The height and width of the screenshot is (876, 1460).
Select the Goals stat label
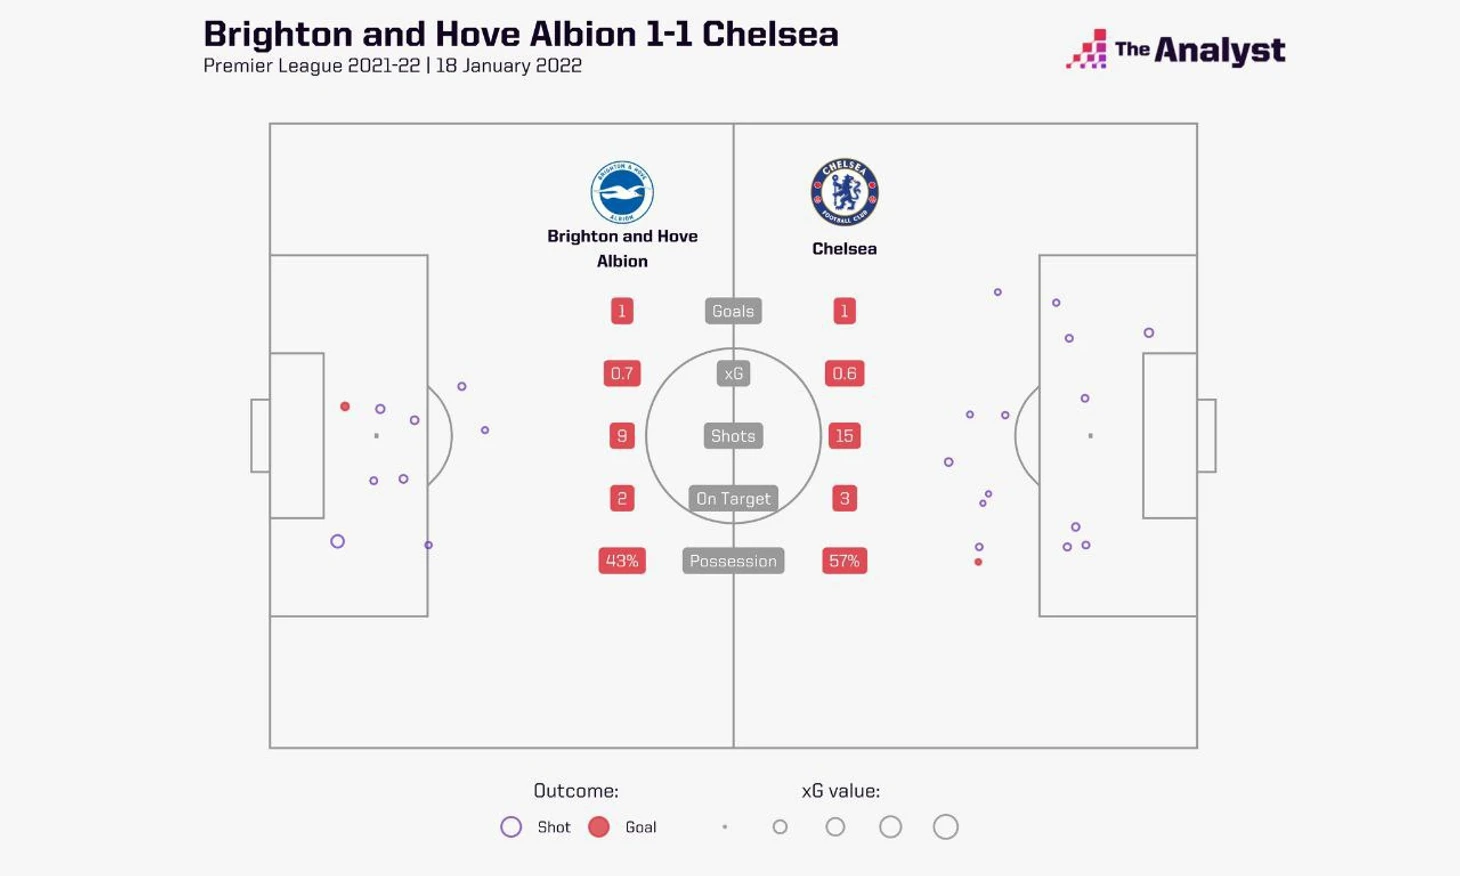[733, 311]
